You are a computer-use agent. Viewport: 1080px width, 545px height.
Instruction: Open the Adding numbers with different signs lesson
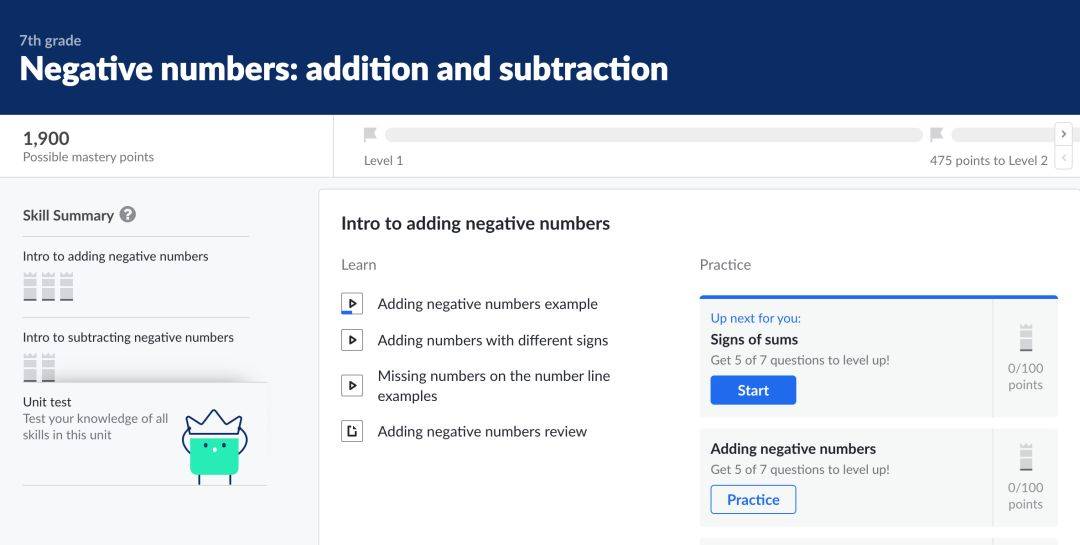pyautogui.click(x=492, y=340)
